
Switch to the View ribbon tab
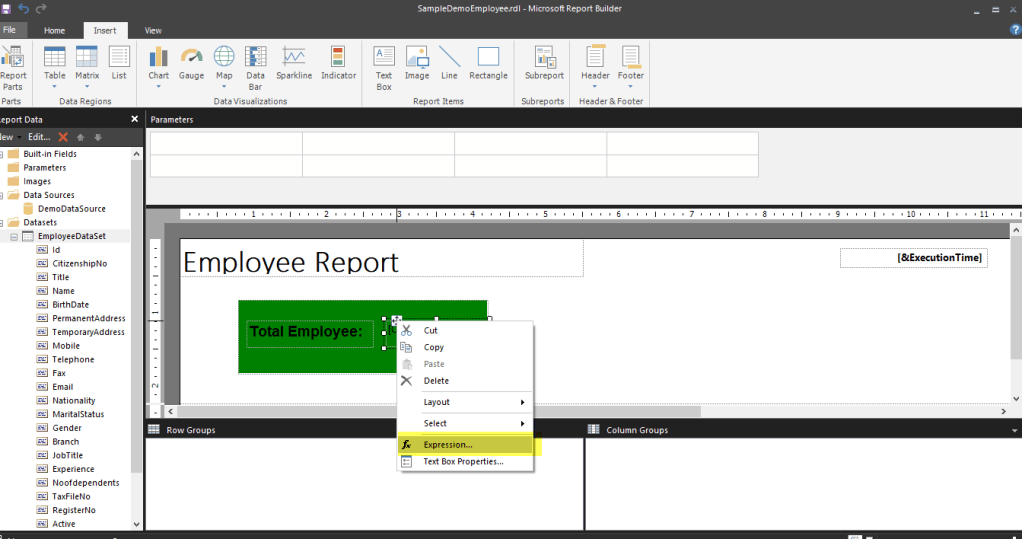click(153, 31)
